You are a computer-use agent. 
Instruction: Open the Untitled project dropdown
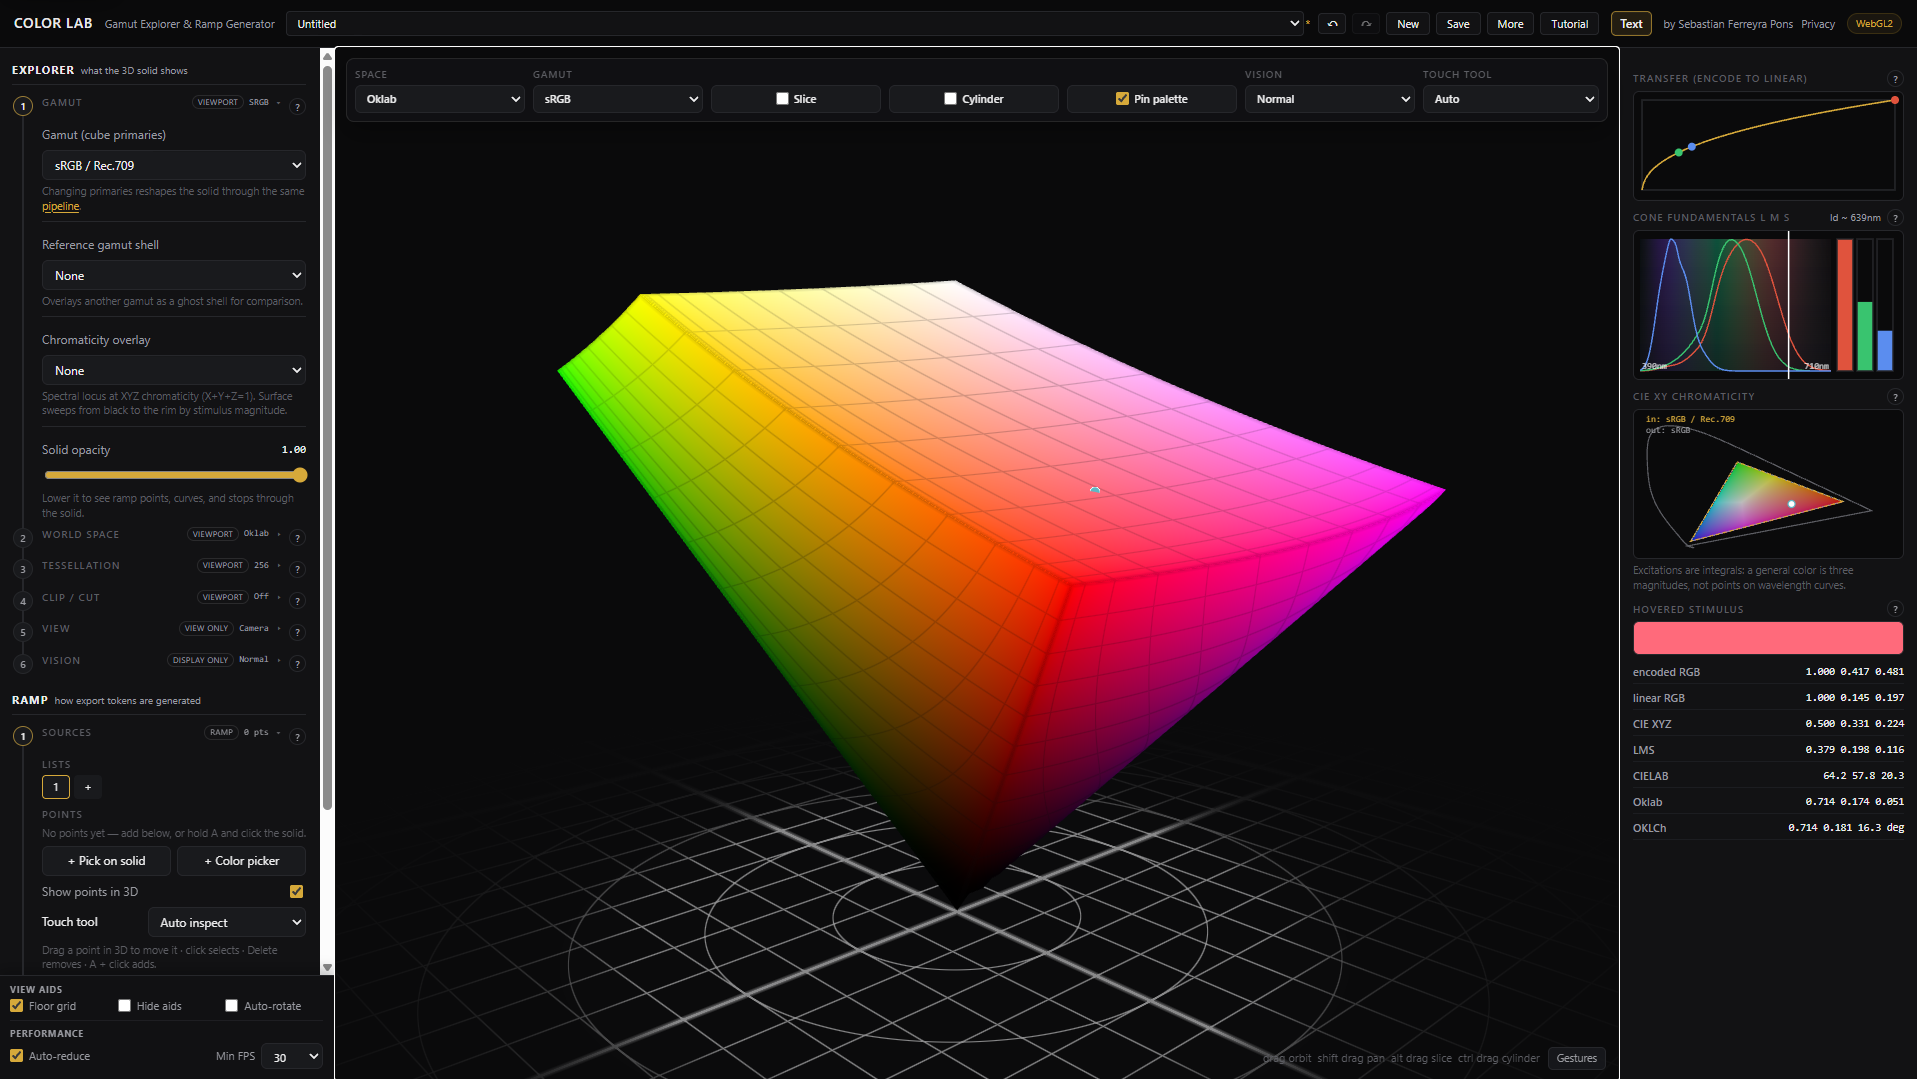(795, 24)
